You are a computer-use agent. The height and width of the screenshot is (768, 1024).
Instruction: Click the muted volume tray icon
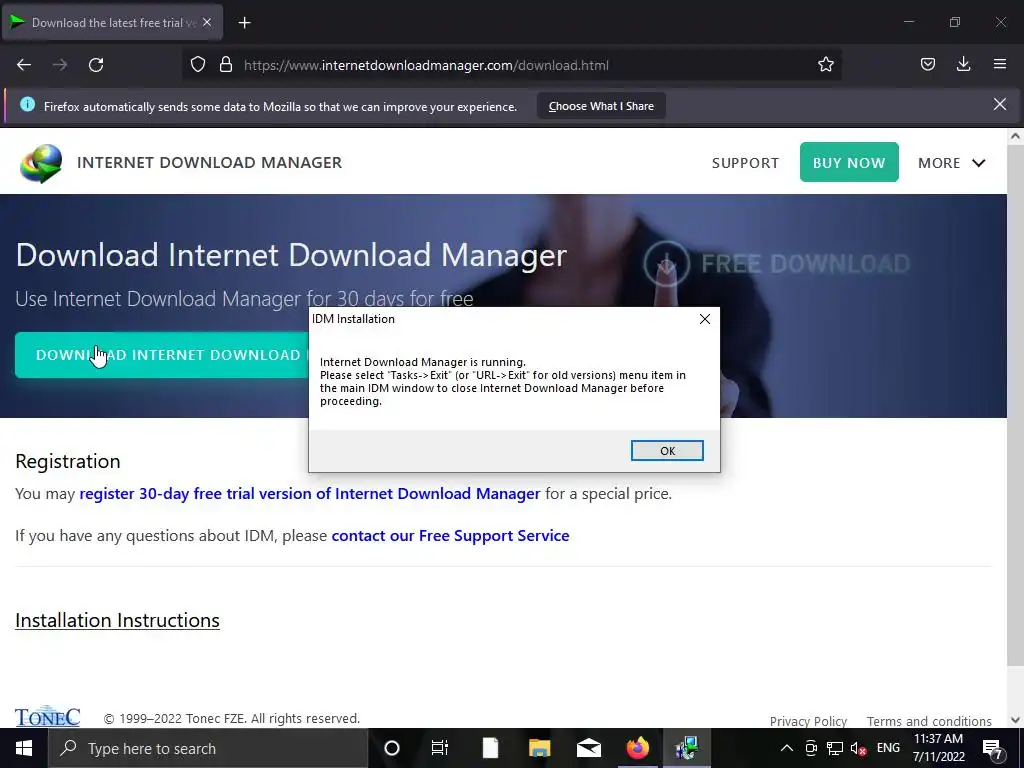[x=859, y=748]
